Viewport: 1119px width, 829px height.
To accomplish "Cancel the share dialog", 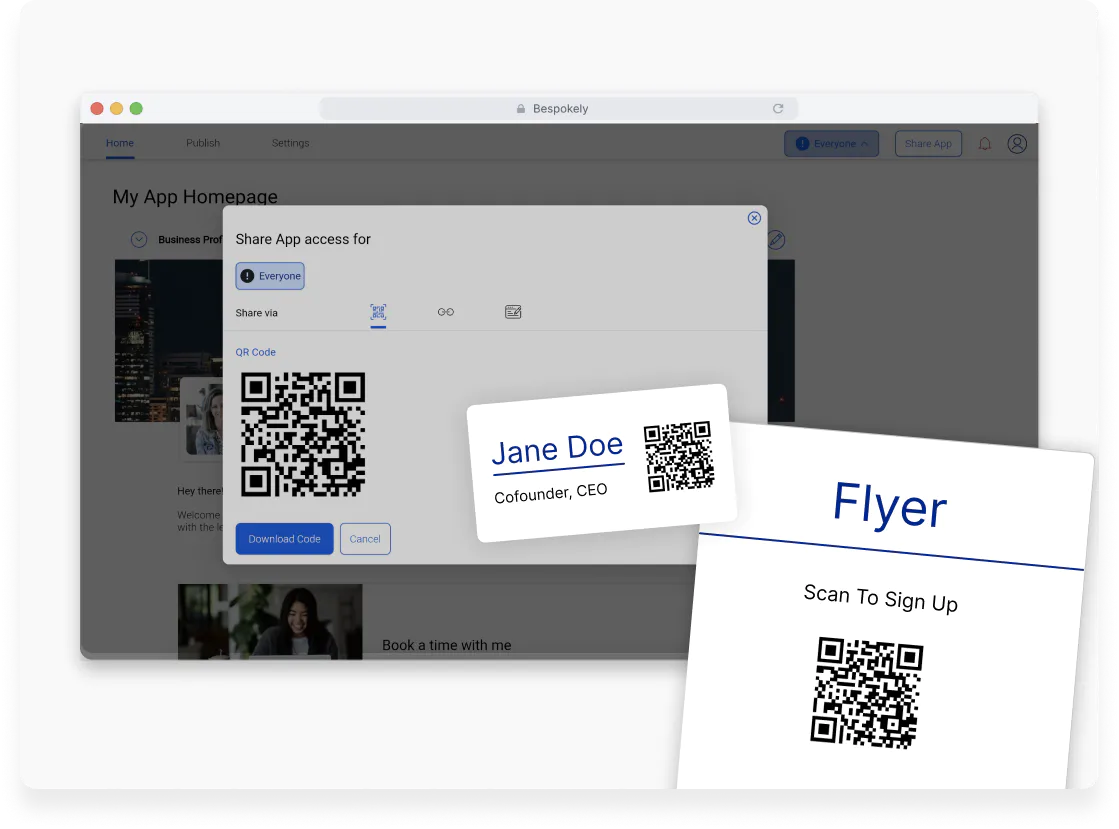I will point(365,539).
